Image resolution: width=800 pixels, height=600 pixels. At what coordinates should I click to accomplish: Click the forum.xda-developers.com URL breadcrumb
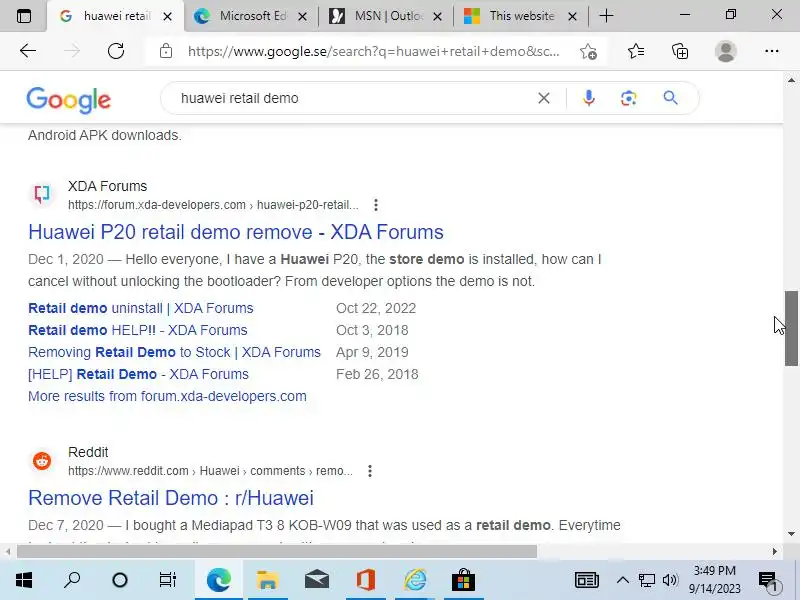213,205
